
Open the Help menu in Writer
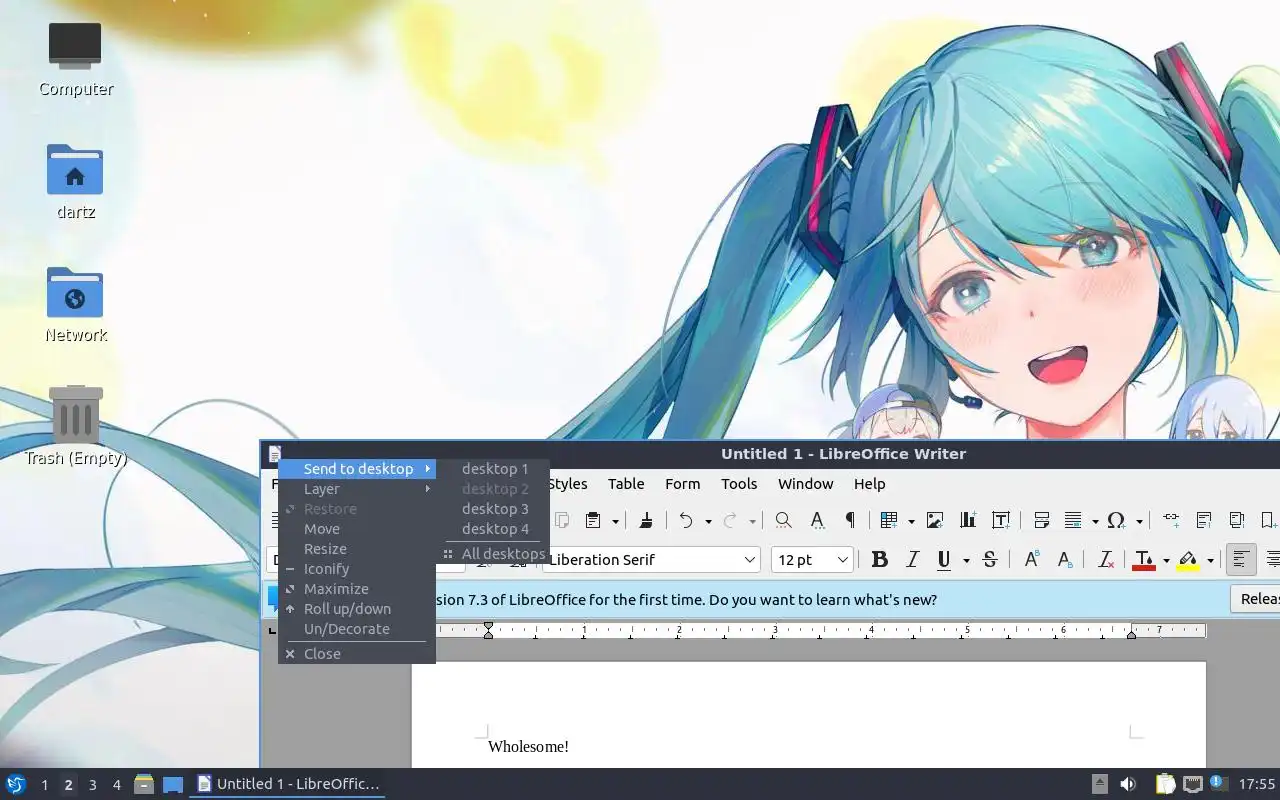(869, 484)
